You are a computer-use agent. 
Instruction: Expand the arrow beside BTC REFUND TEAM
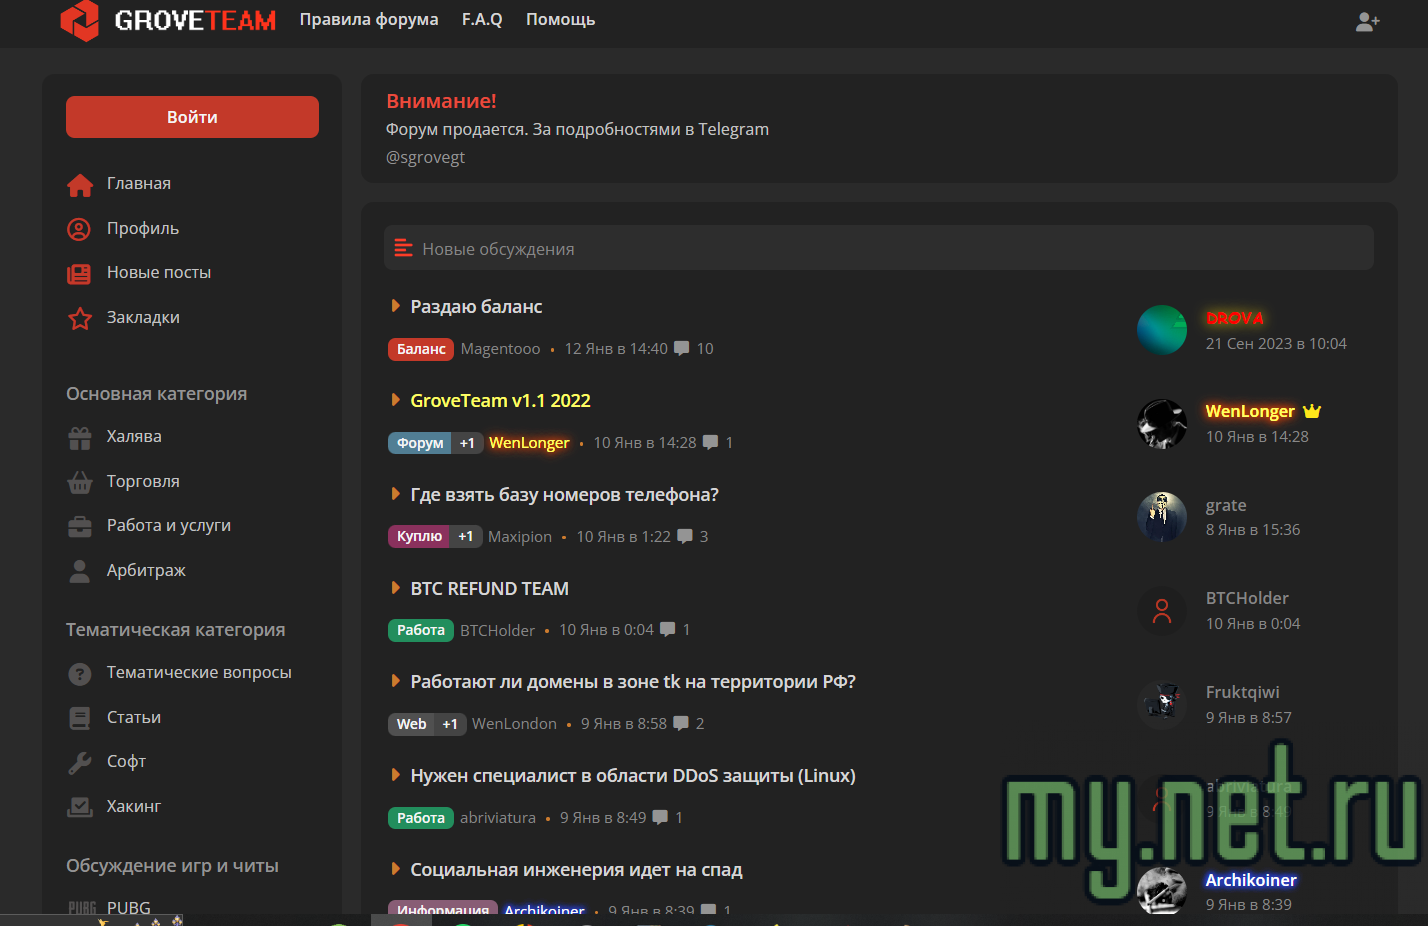pos(394,588)
